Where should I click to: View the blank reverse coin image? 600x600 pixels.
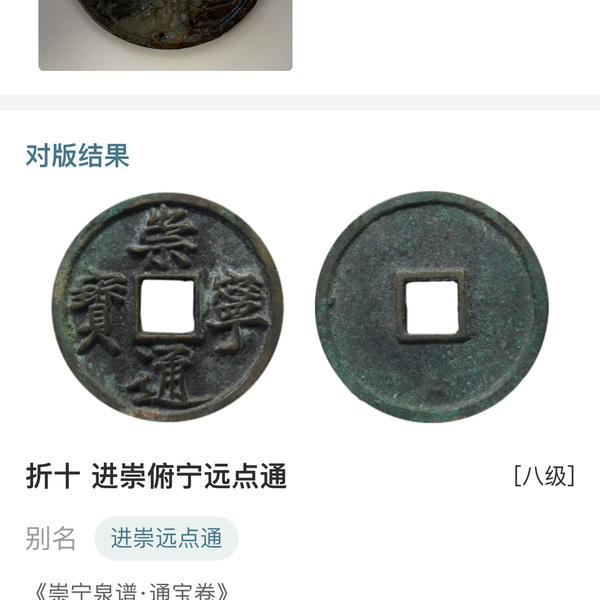tap(432, 307)
